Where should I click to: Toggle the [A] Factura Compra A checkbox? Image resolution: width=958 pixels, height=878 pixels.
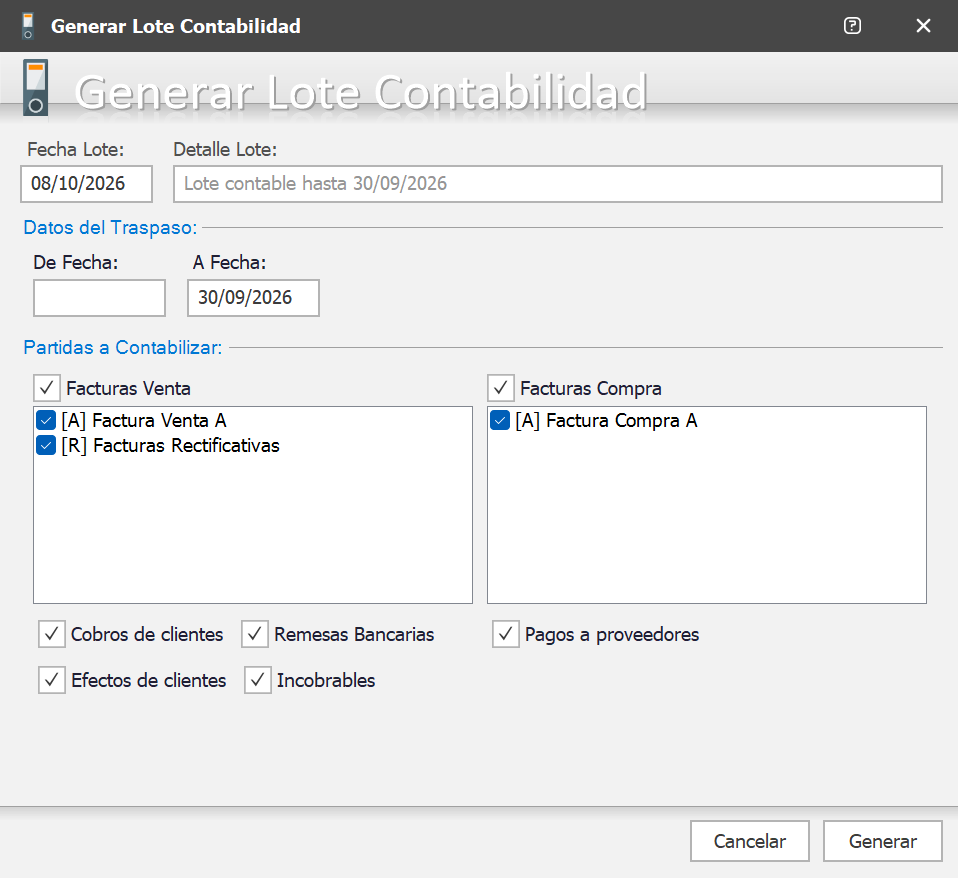(x=500, y=420)
